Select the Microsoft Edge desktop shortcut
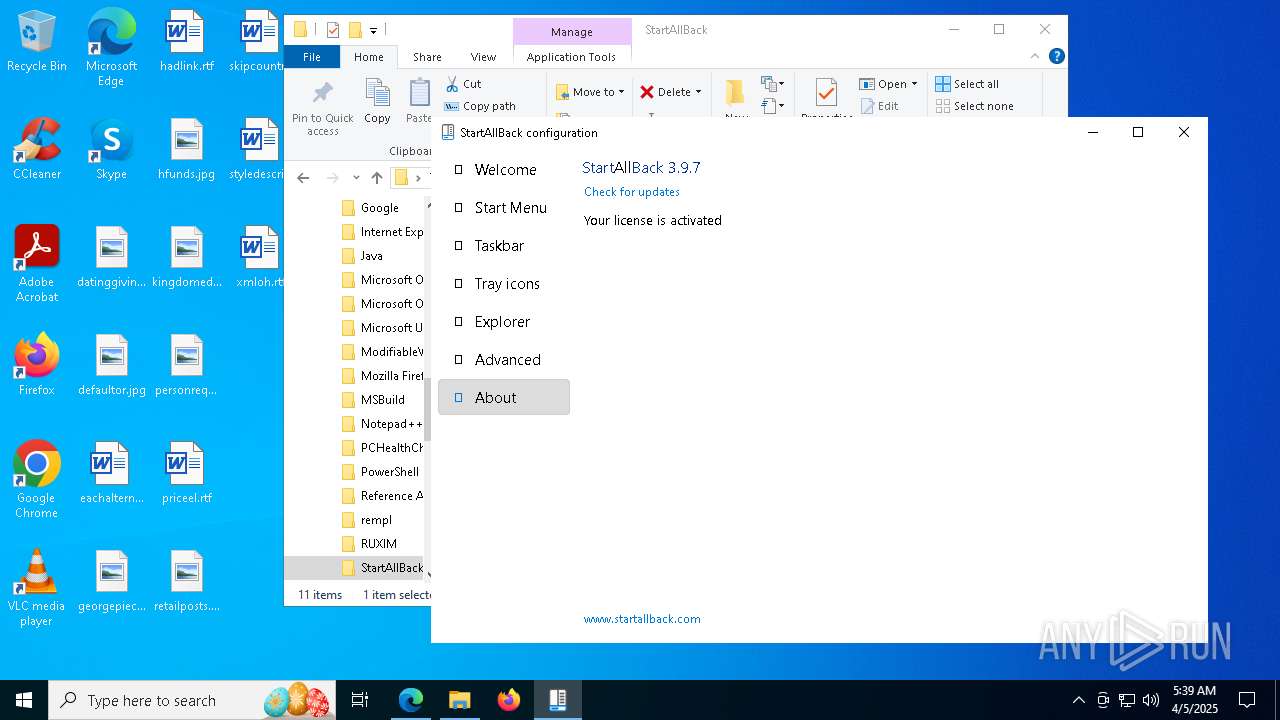The height and width of the screenshot is (720, 1280). tap(111, 48)
